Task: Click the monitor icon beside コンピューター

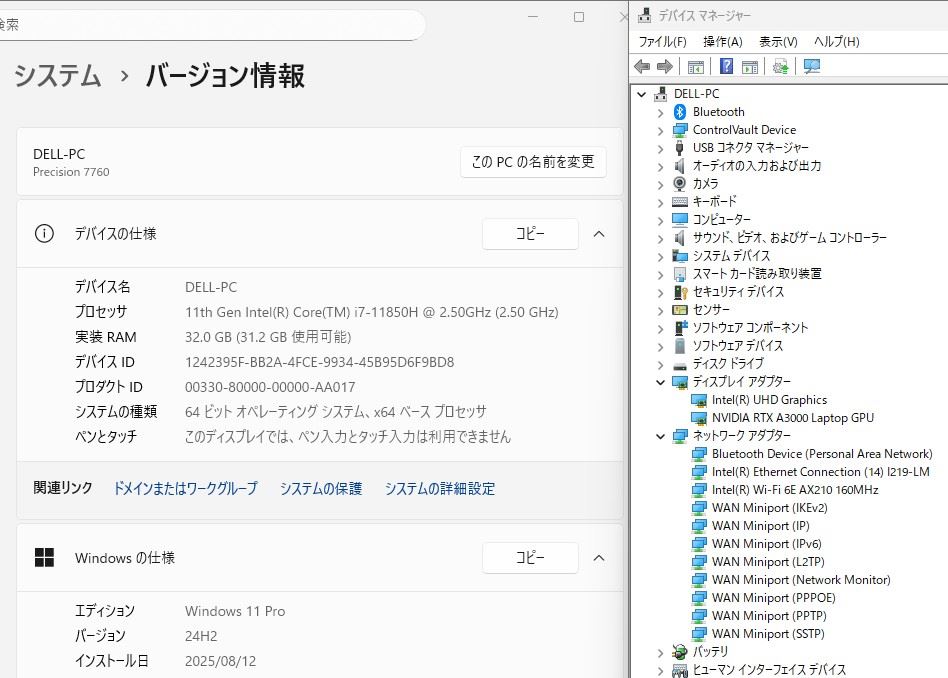Action: pos(680,220)
